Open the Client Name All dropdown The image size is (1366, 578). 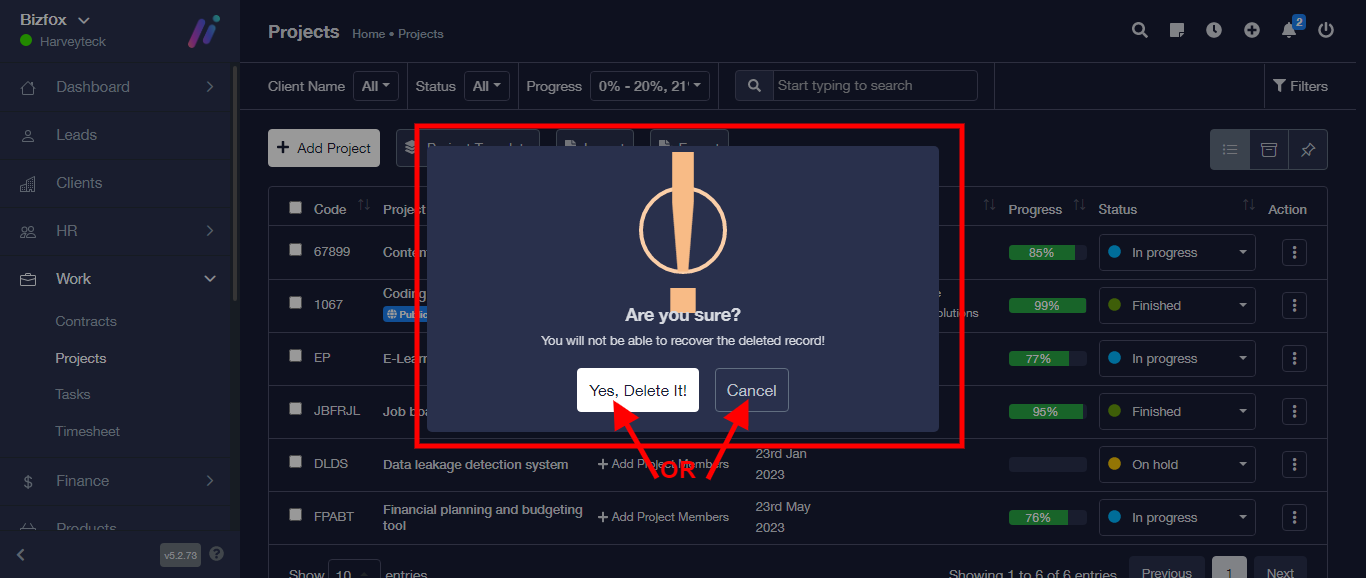(x=376, y=86)
